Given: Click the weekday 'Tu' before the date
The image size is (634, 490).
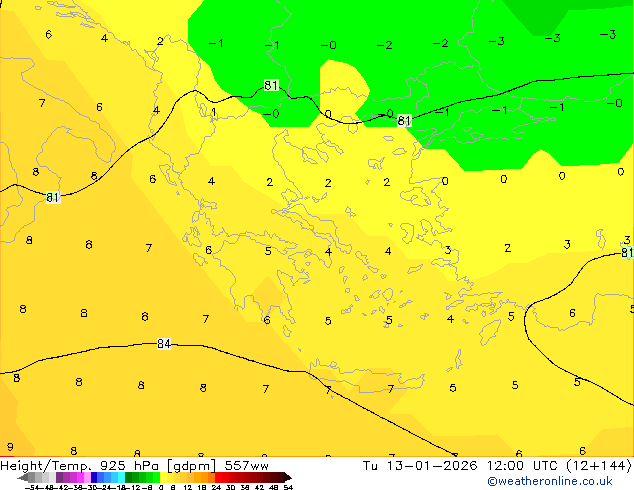Looking at the screenshot, I should point(370,466).
